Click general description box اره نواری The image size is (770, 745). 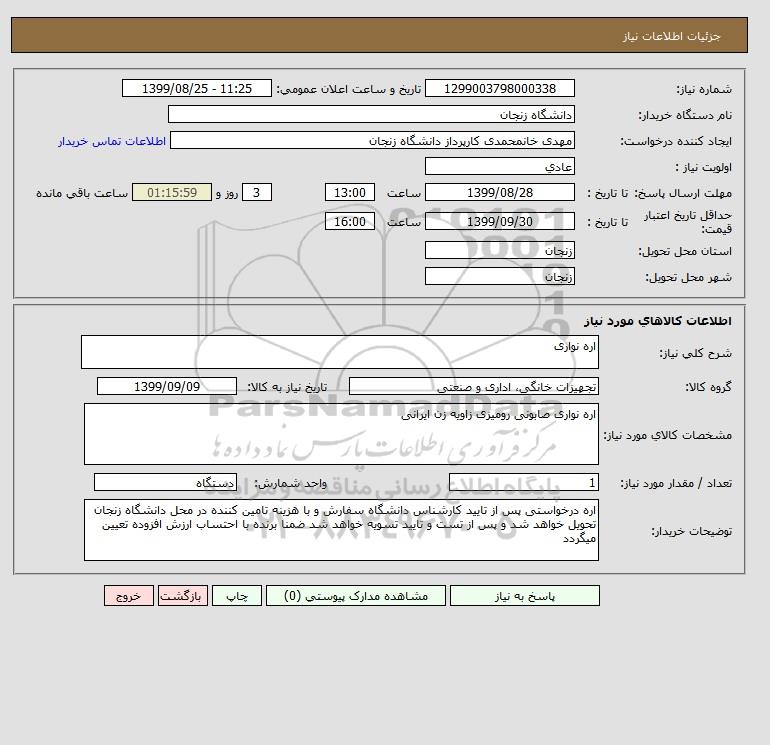[x=340, y=352]
